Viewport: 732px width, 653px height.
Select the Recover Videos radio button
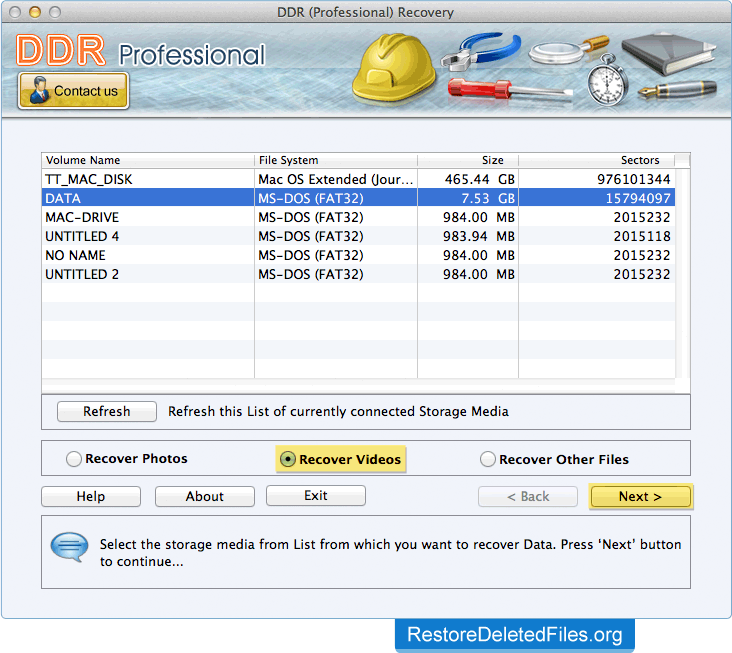click(288, 459)
